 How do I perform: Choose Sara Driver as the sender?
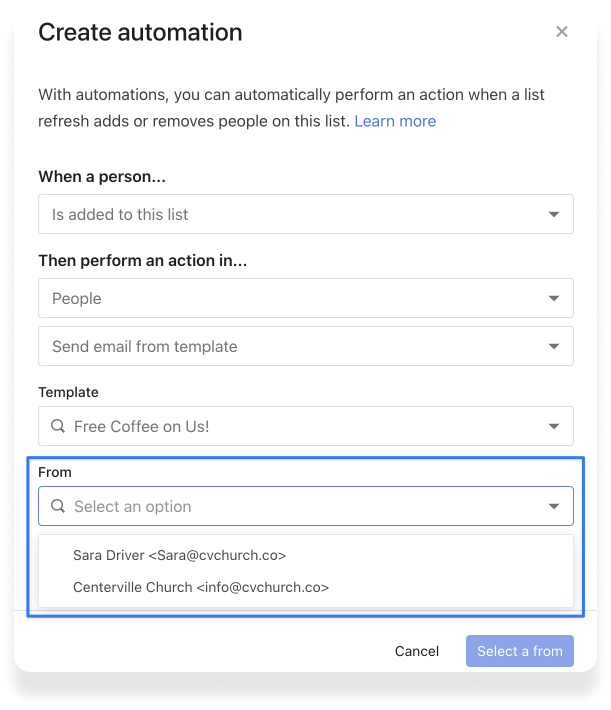point(180,555)
